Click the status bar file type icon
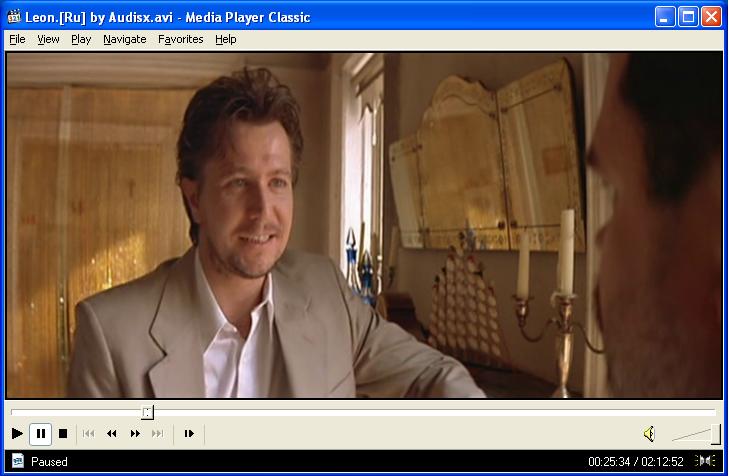The height and width of the screenshot is (476, 729). tap(18, 461)
